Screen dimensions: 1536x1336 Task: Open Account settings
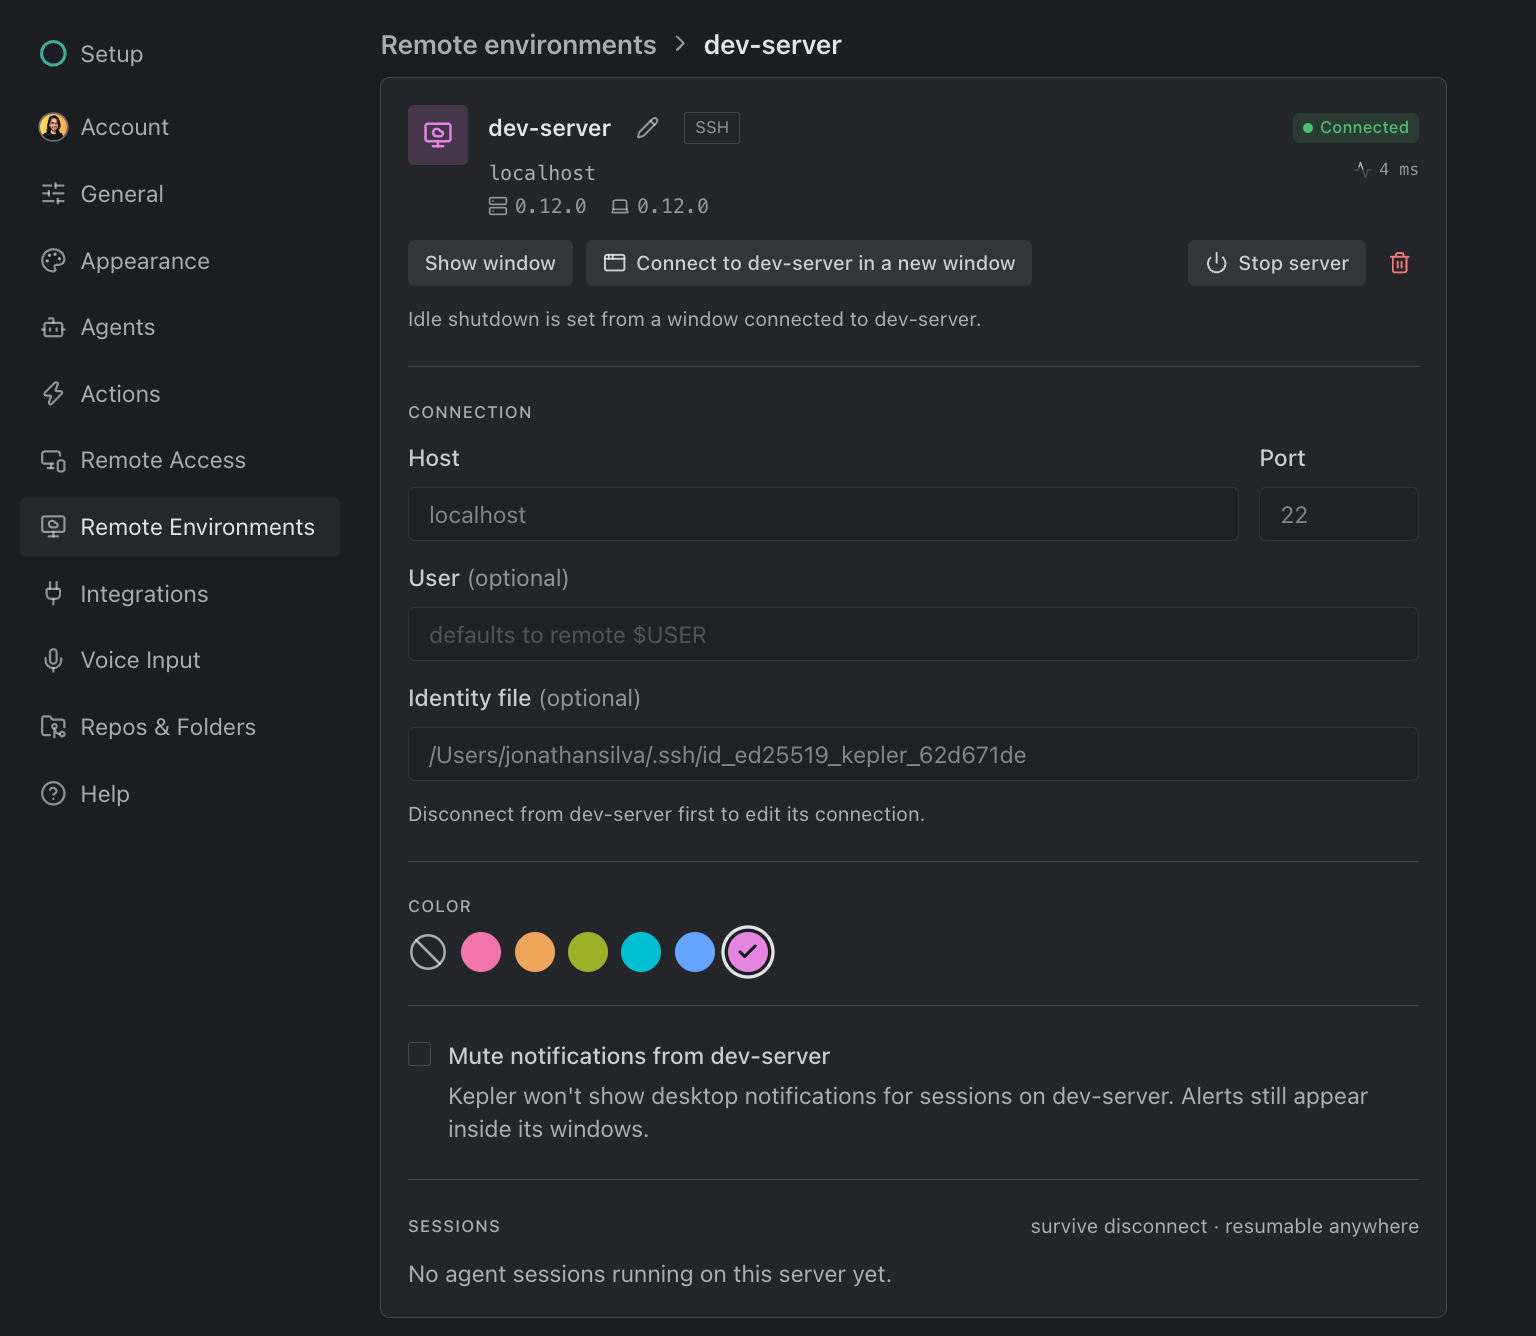point(180,127)
